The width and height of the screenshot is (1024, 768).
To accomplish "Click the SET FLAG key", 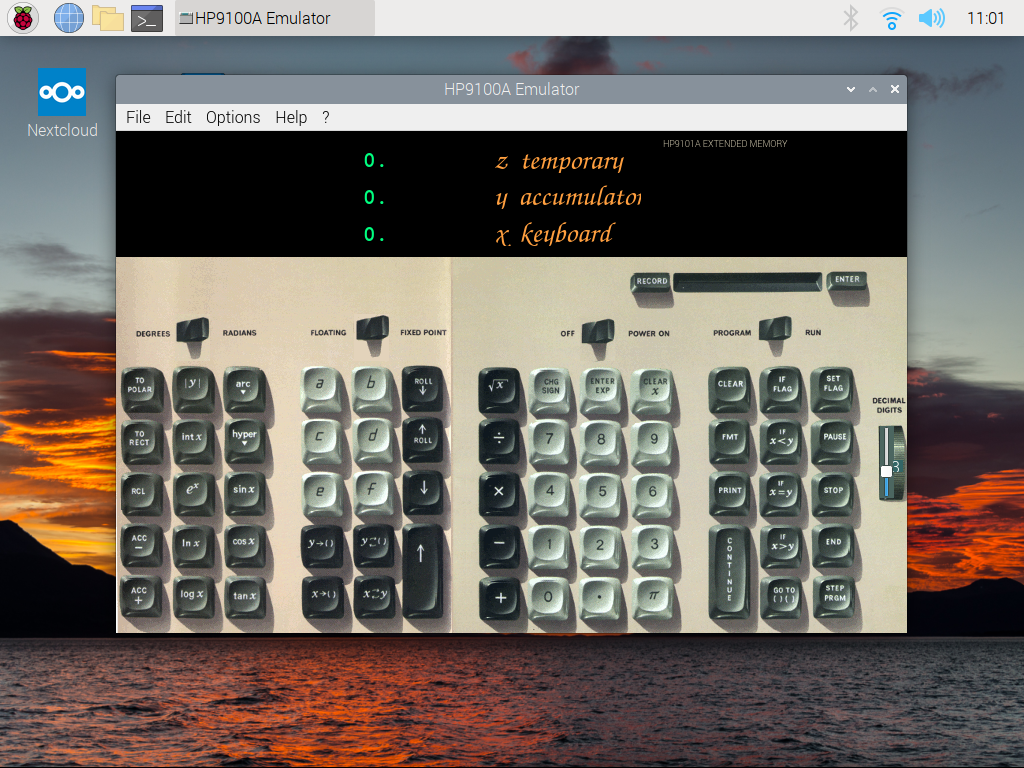I will pos(833,387).
